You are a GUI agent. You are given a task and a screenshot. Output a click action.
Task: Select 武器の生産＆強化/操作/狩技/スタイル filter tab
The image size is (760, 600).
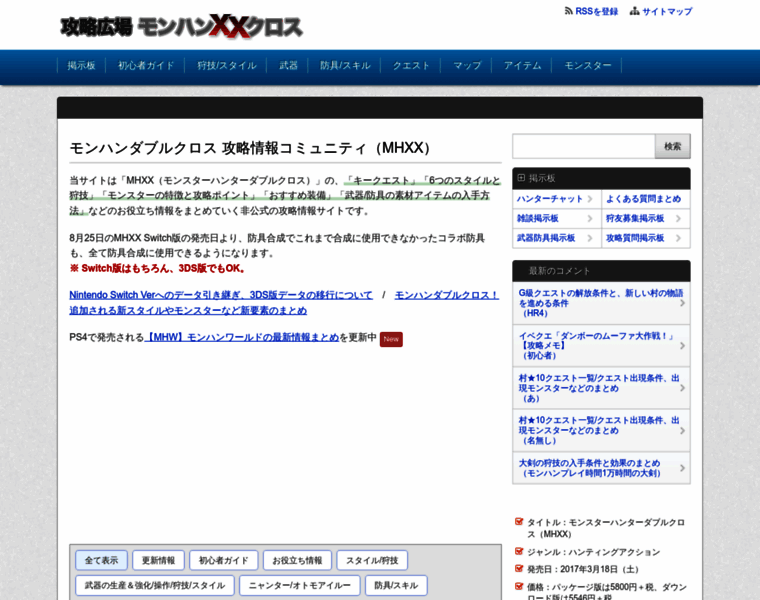tap(155, 585)
